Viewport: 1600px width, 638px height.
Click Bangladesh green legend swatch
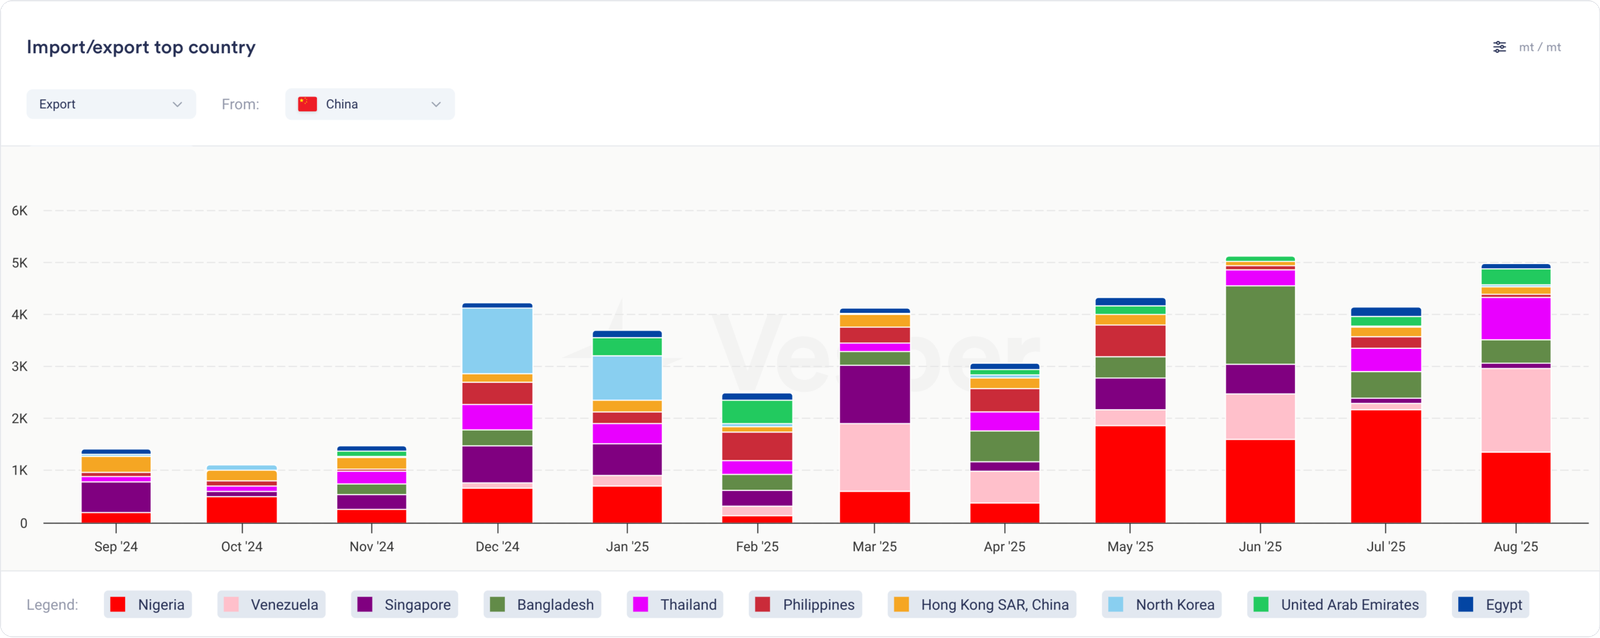497,604
